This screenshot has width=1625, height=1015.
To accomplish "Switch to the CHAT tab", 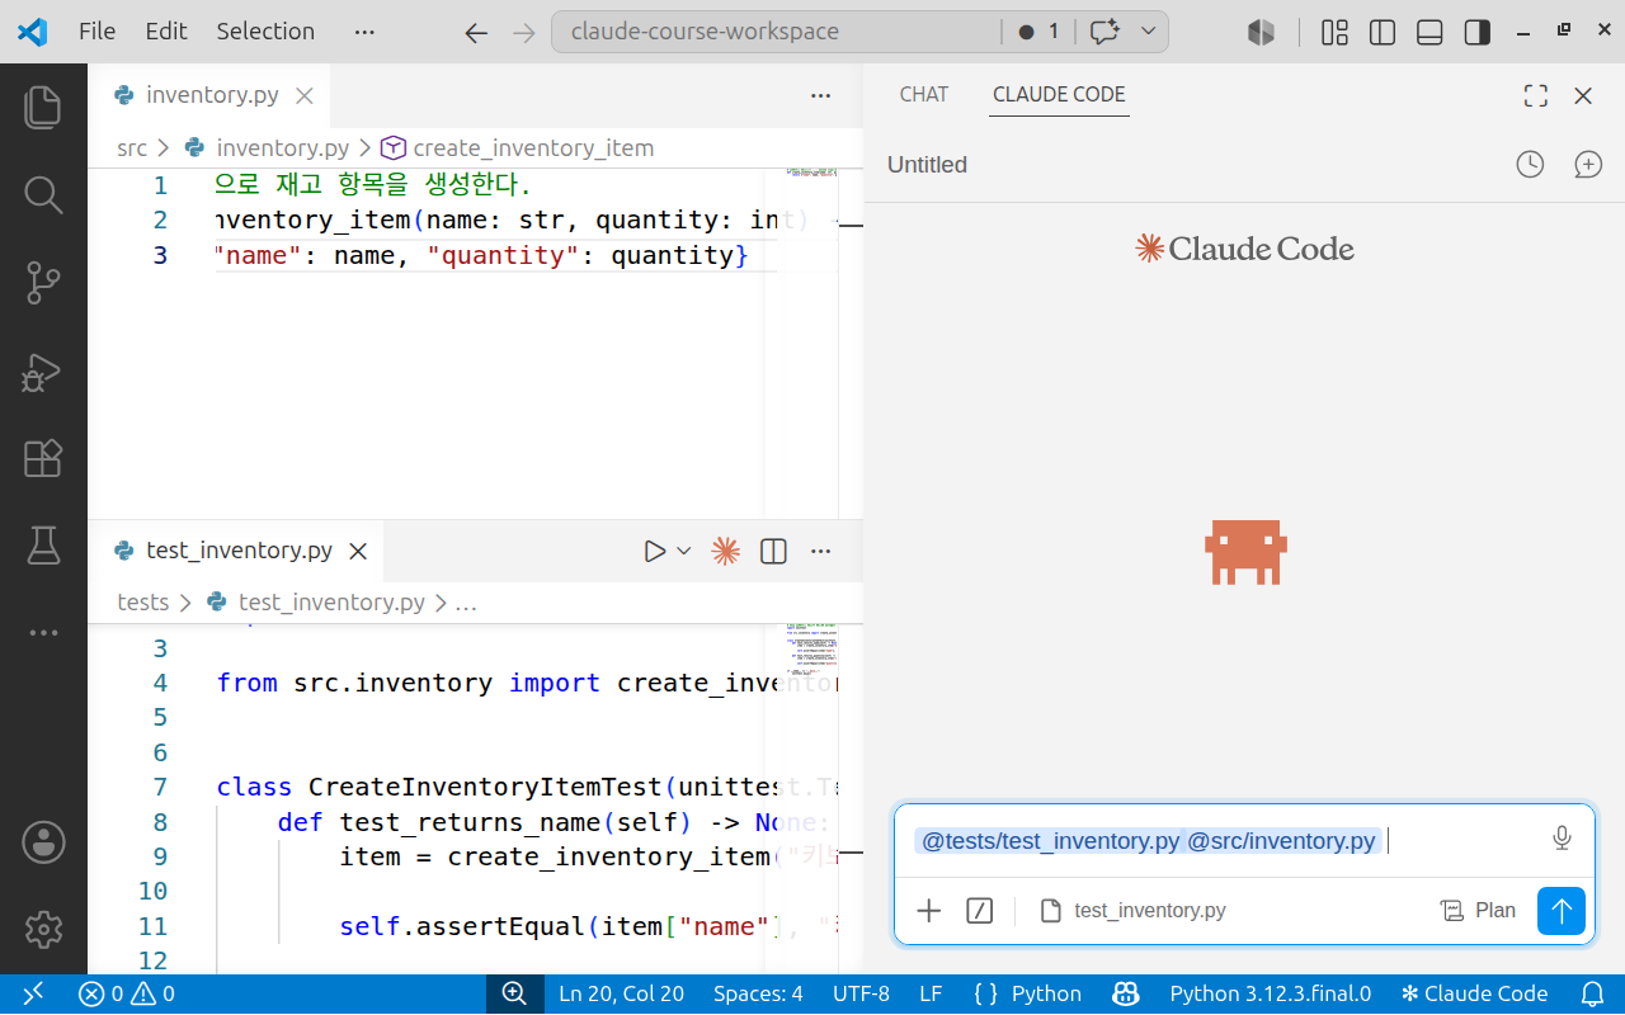I will point(923,94).
